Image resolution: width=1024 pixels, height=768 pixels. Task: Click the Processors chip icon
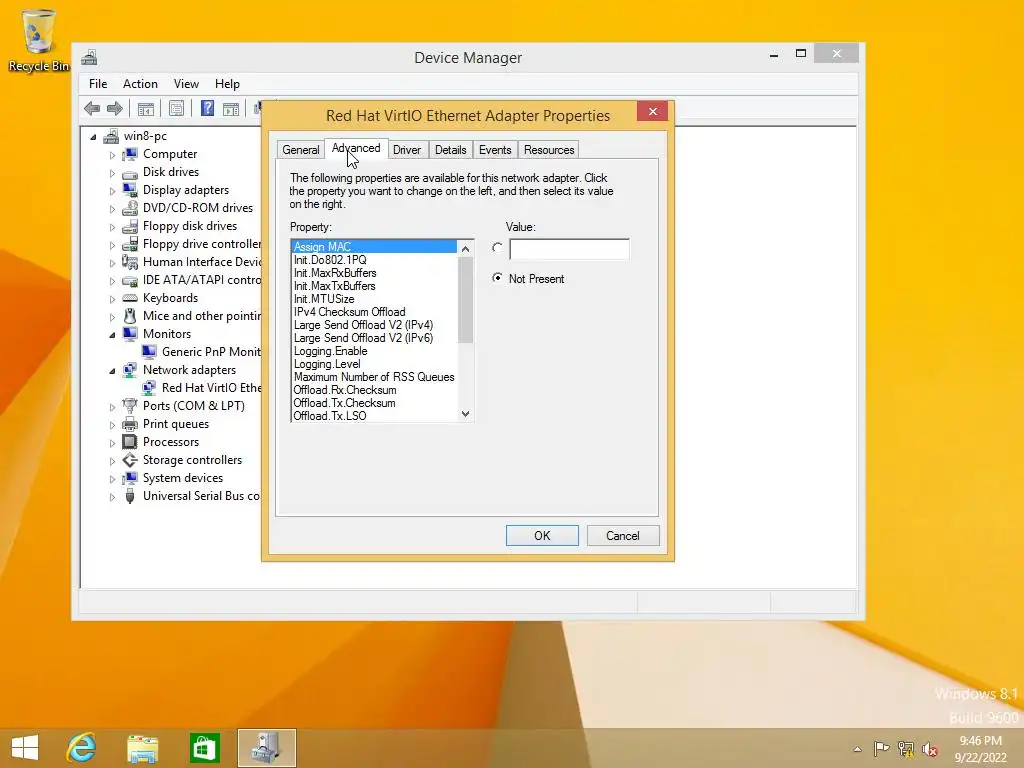tap(130, 442)
